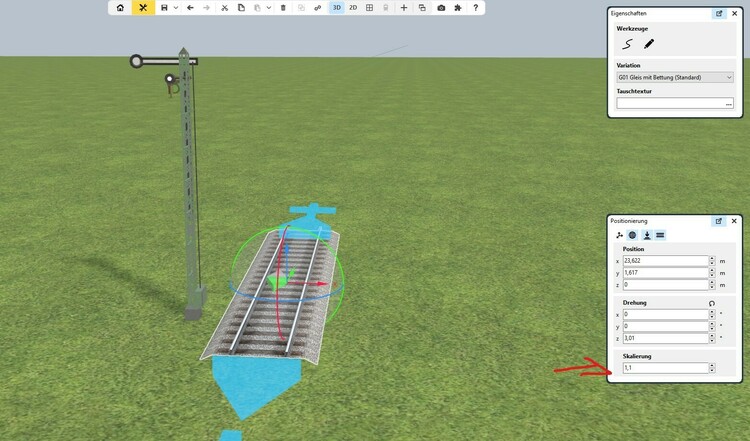Click the chain link icon in toolbar
Image resolution: width=750 pixels, height=441 pixels.
pos(318,8)
